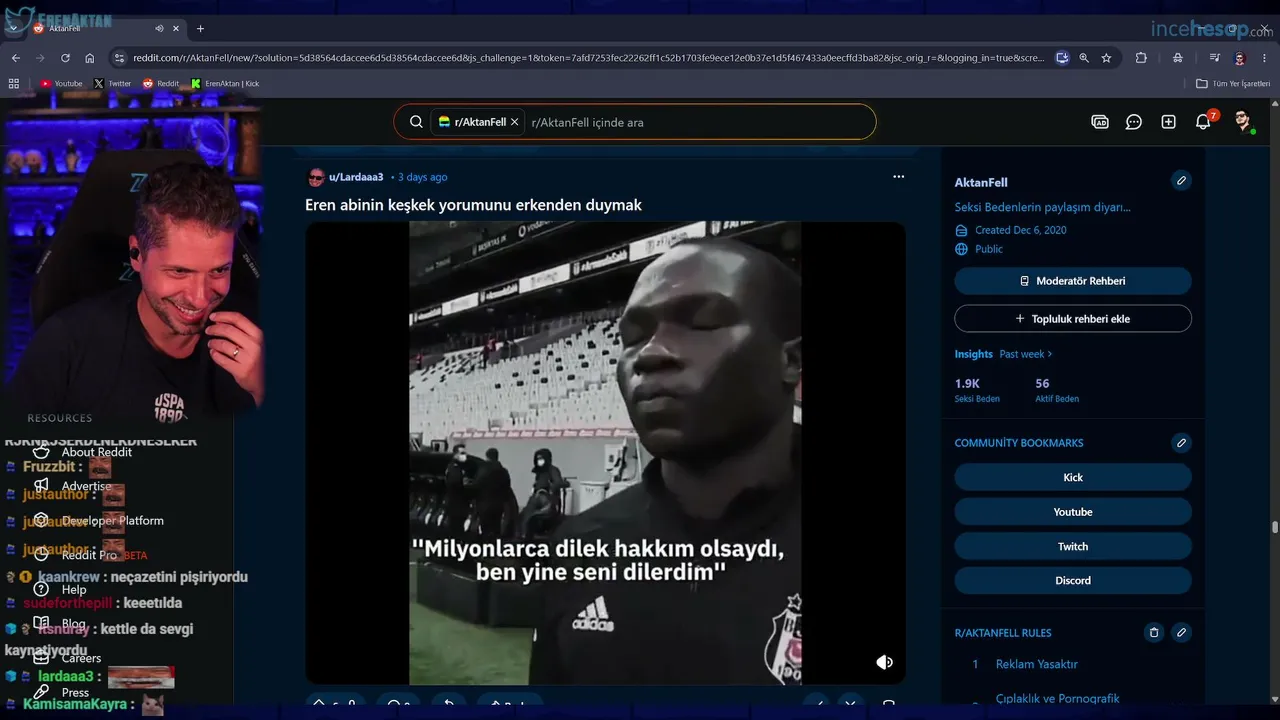Open the Twitter bookmark

[x=113, y=84]
